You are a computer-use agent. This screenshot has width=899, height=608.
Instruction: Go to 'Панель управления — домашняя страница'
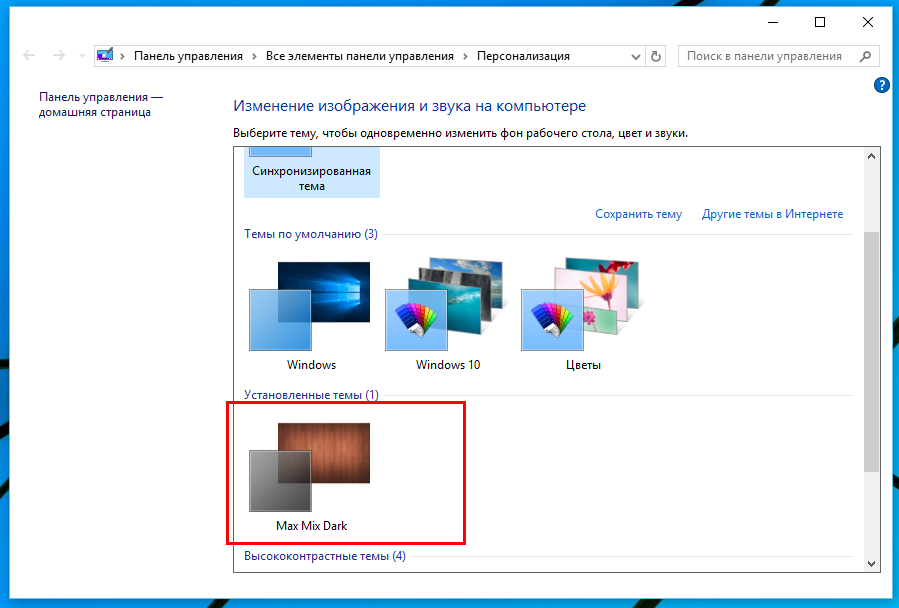pos(101,104)
